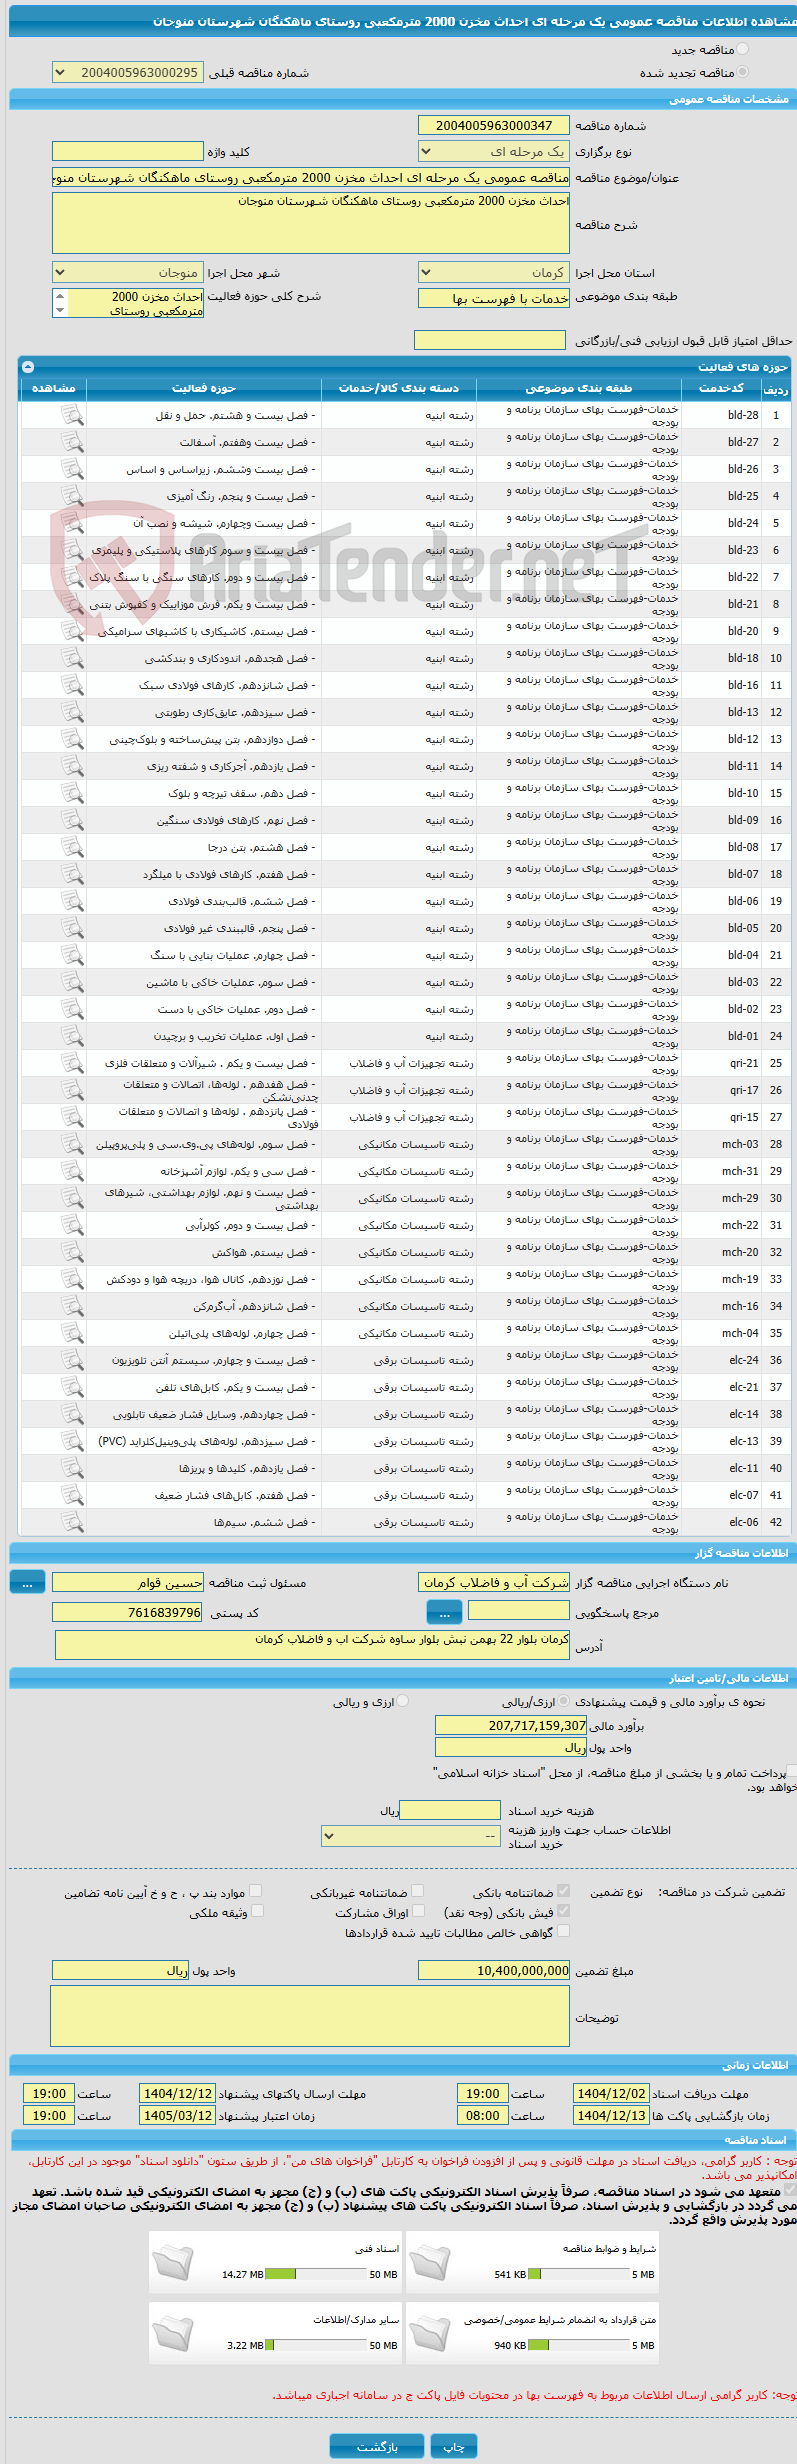Click the tender number field 2004005963000347

coord(494,125)
